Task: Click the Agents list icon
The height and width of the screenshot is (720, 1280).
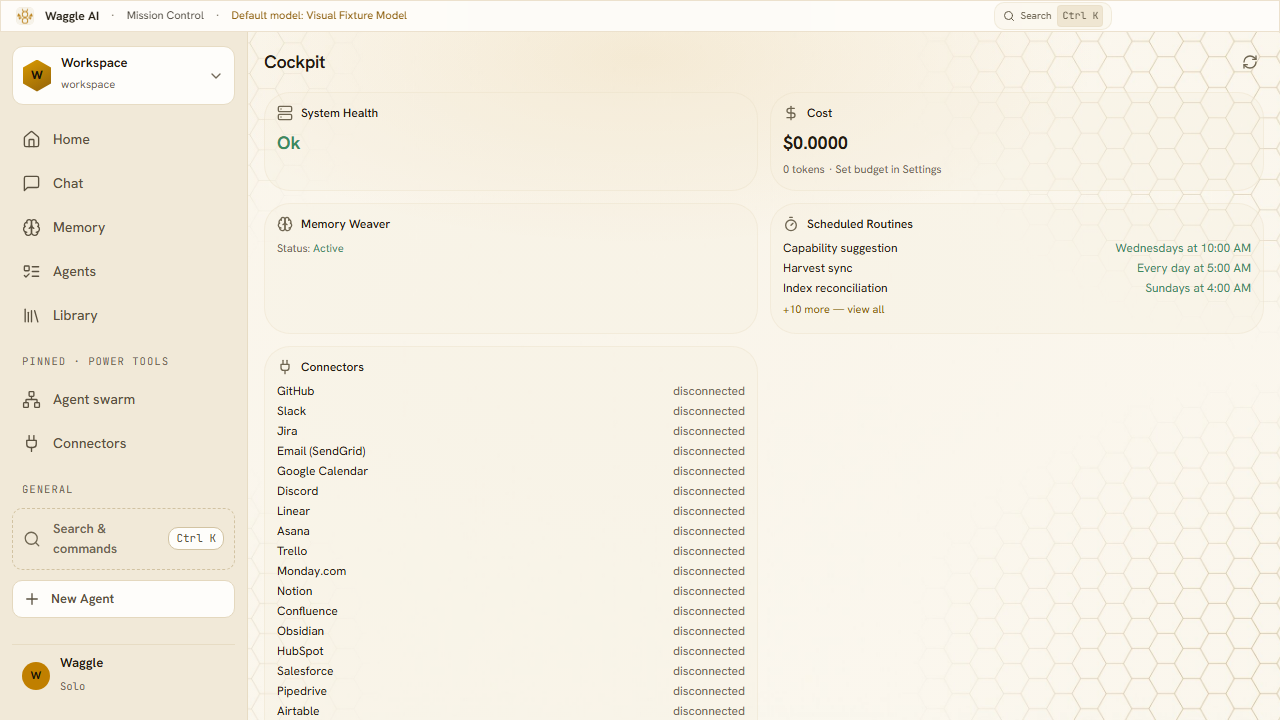Action: tap(32, 271)
